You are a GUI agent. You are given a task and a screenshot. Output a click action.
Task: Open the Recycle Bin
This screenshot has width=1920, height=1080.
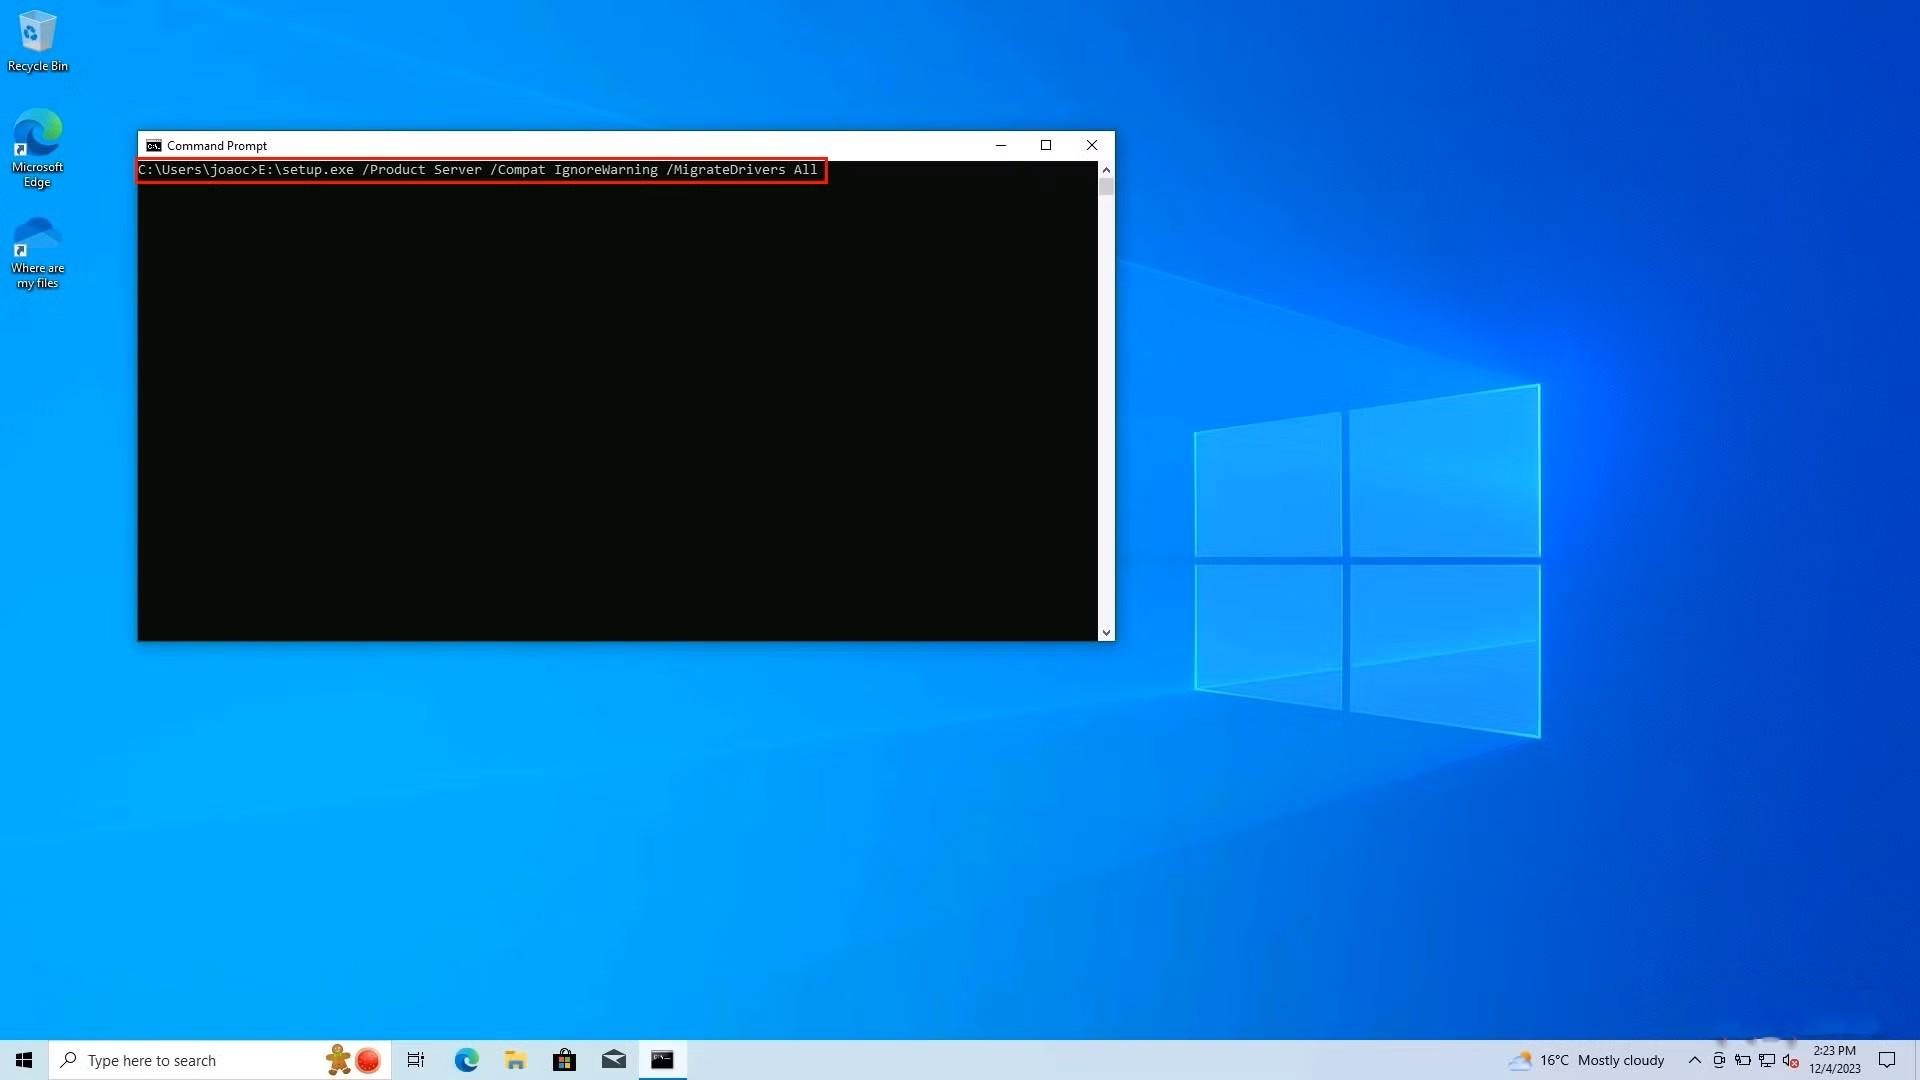point(37,40)
